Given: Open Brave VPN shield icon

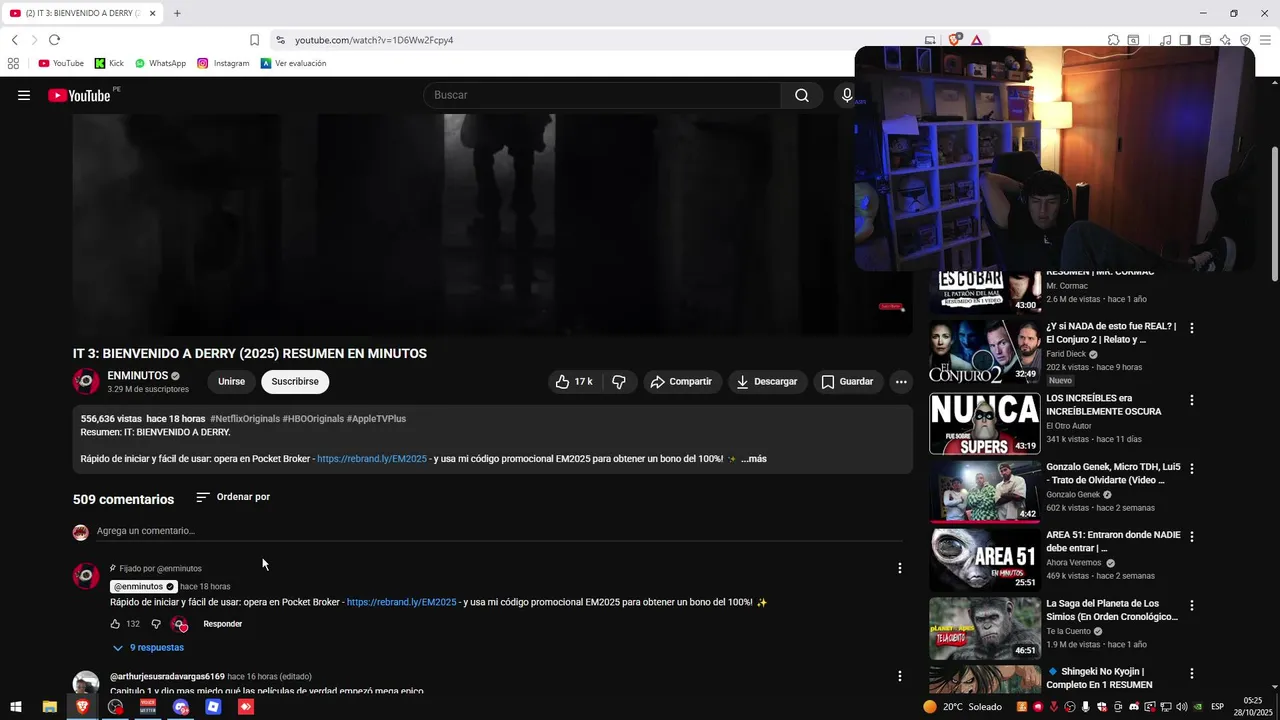Looking at the screenshot, I should tap(1245, 40).
